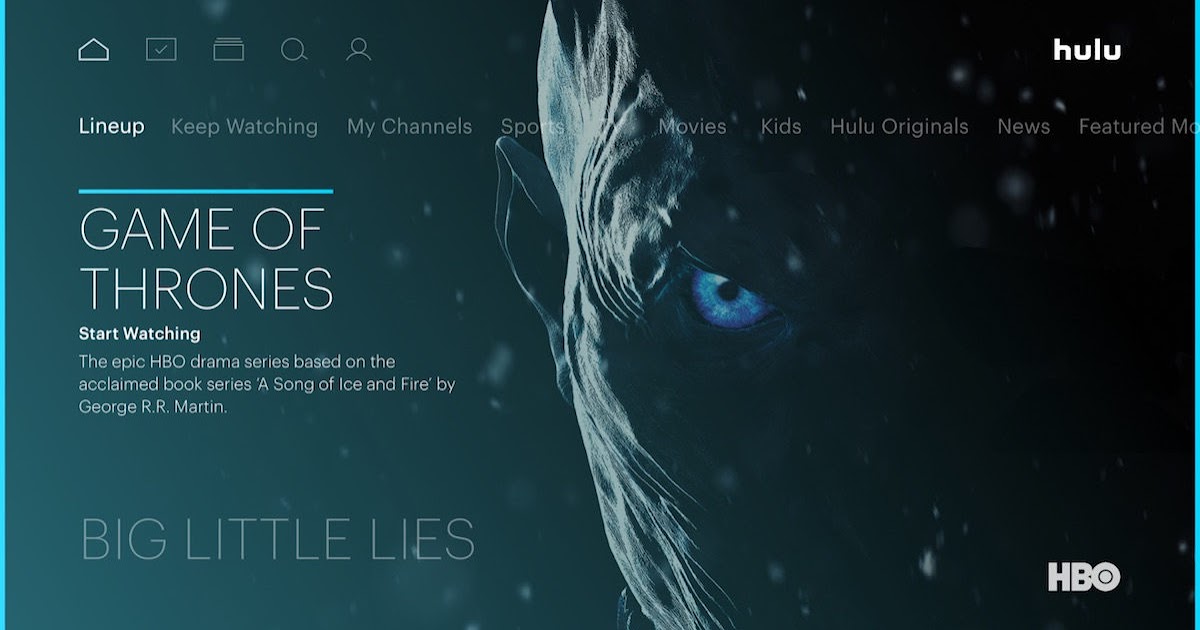The image size is (1200, 630).
Task: Open the Account profile icon
Action: coord(358,49)
